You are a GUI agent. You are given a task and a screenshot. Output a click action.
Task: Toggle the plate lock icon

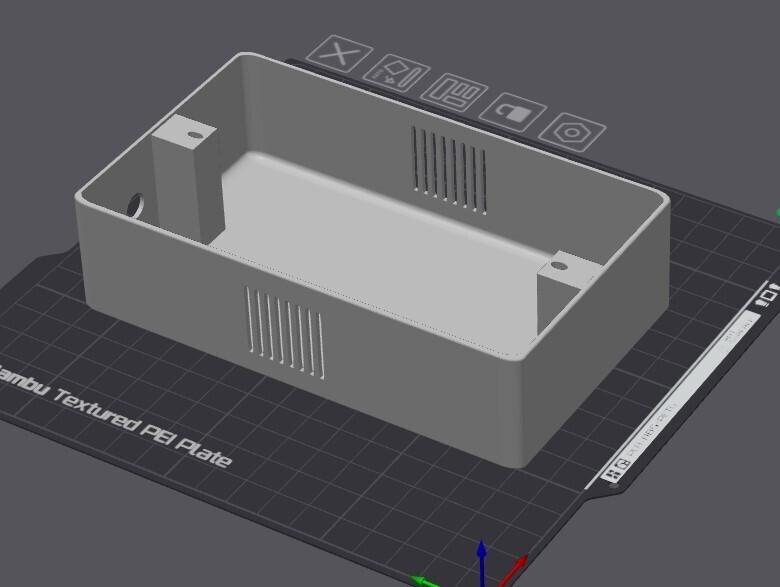click(x=513, y=112)
